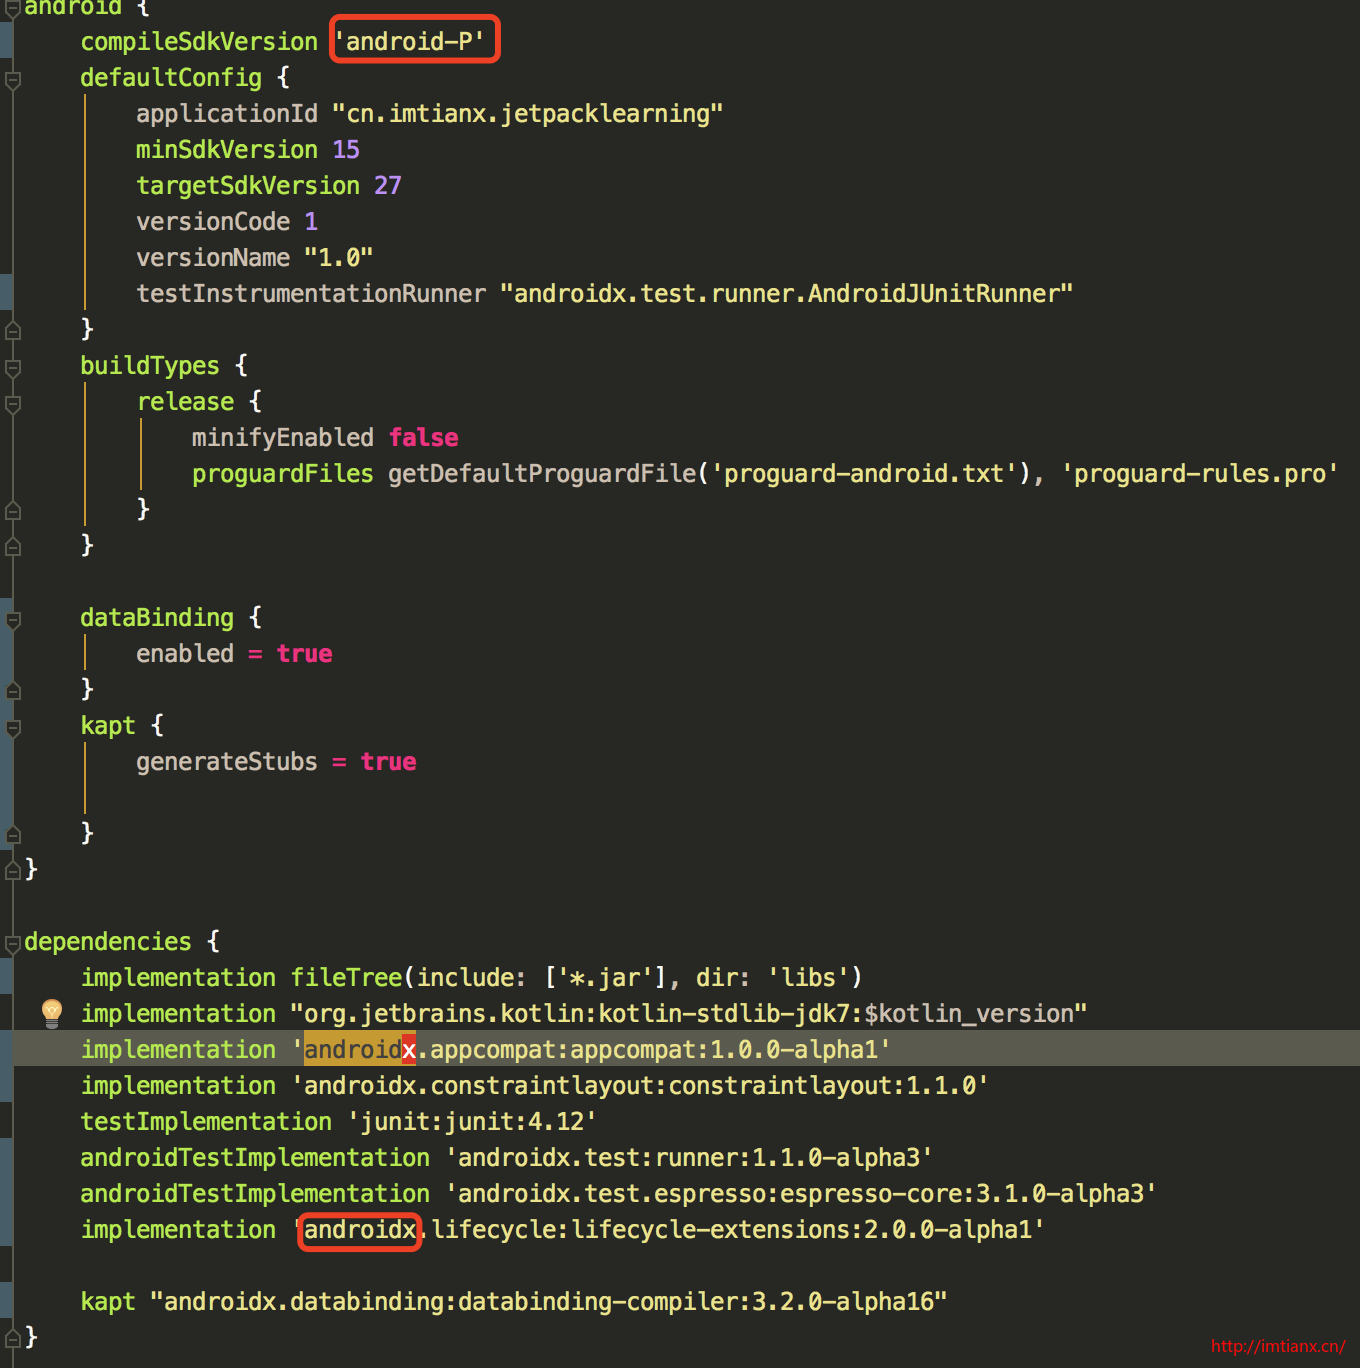Click androidTestImplementation on the runner line
Screen dimensions: 1360x1368
click(x=255, y=1157)
